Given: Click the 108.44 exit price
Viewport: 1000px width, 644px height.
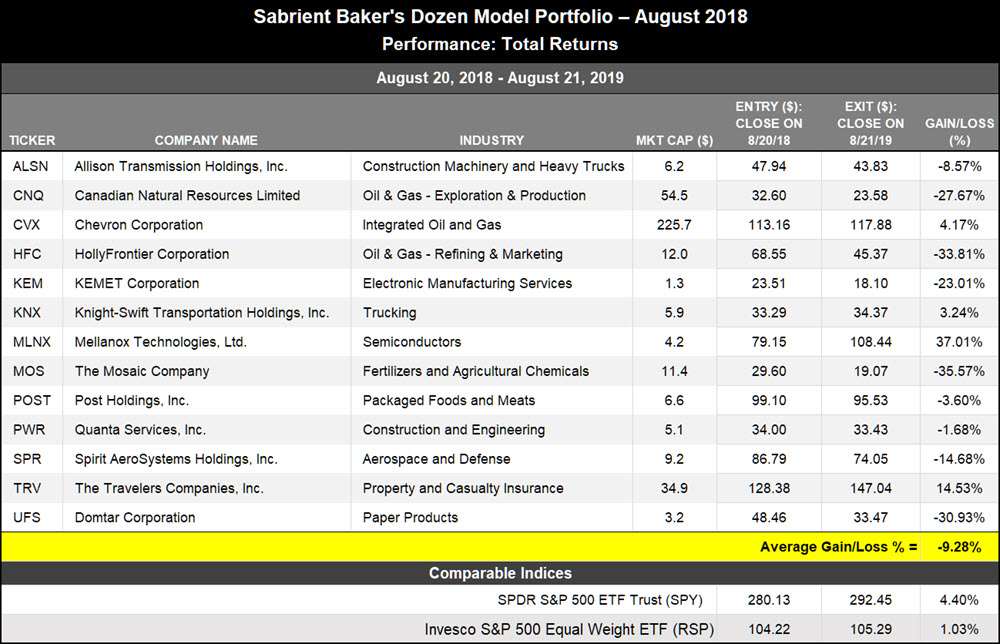Looking at the screenshot, I should pyautogui.click(x=871, y=342).
